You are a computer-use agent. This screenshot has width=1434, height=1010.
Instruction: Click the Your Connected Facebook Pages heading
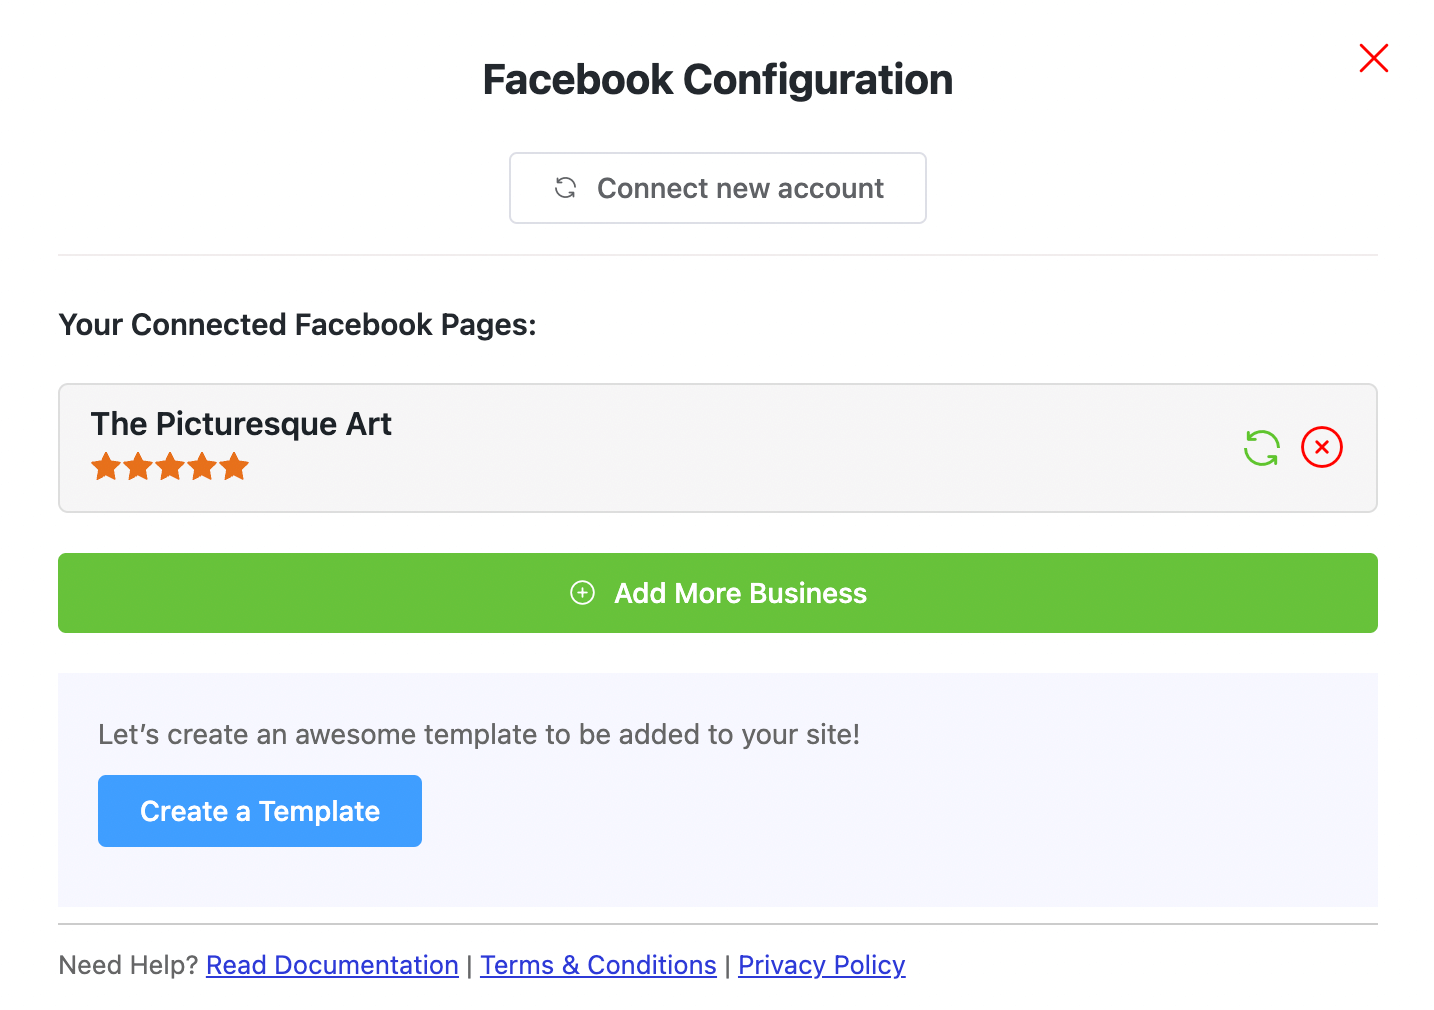point(297,325)
